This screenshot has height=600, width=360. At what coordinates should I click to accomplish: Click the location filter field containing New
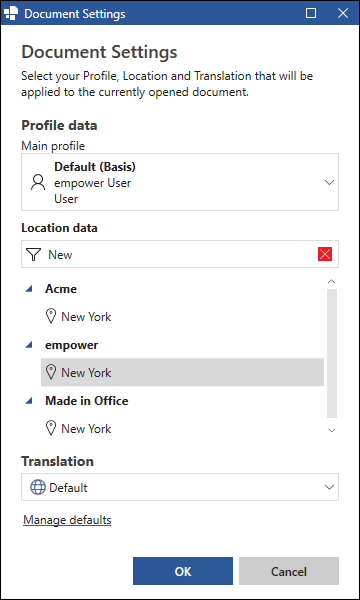pyautogui.click(x=180, y=254)
